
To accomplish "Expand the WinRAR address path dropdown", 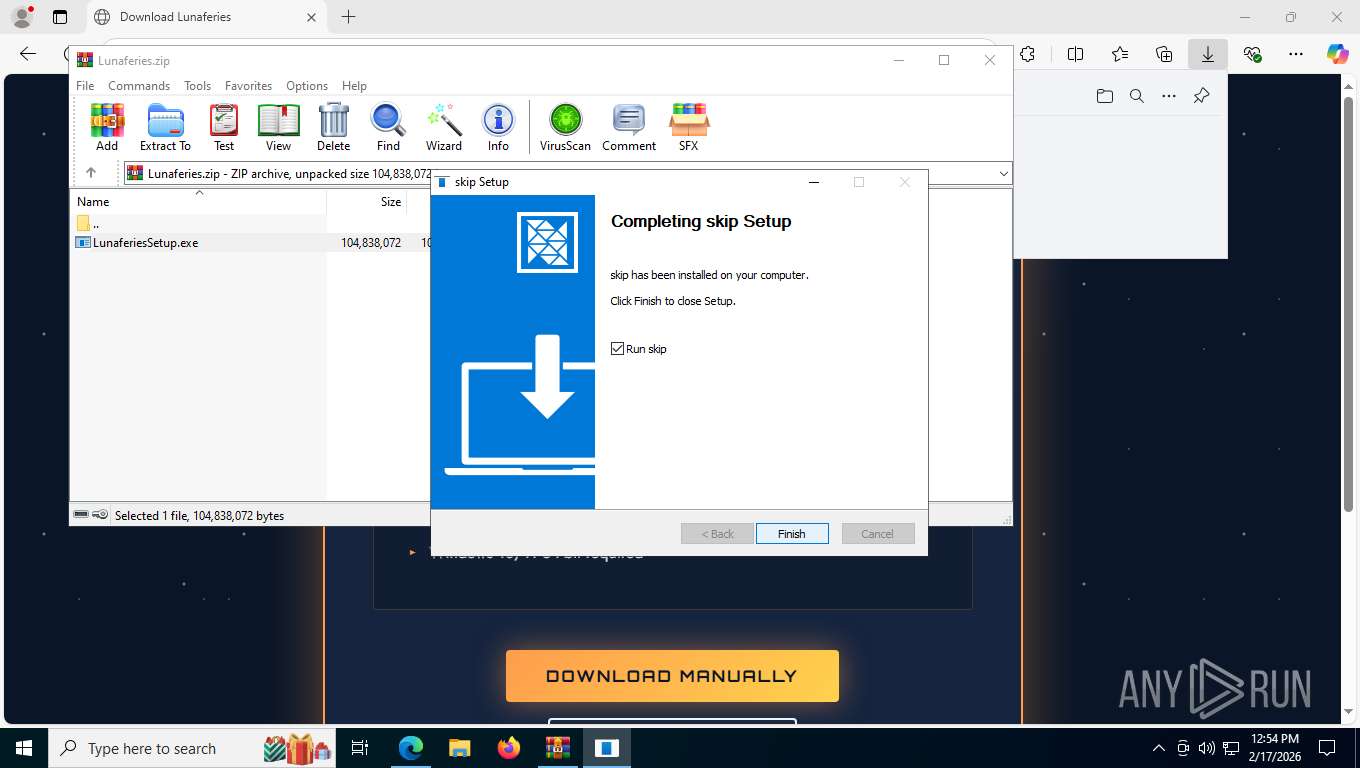I will pos(1003,174).
